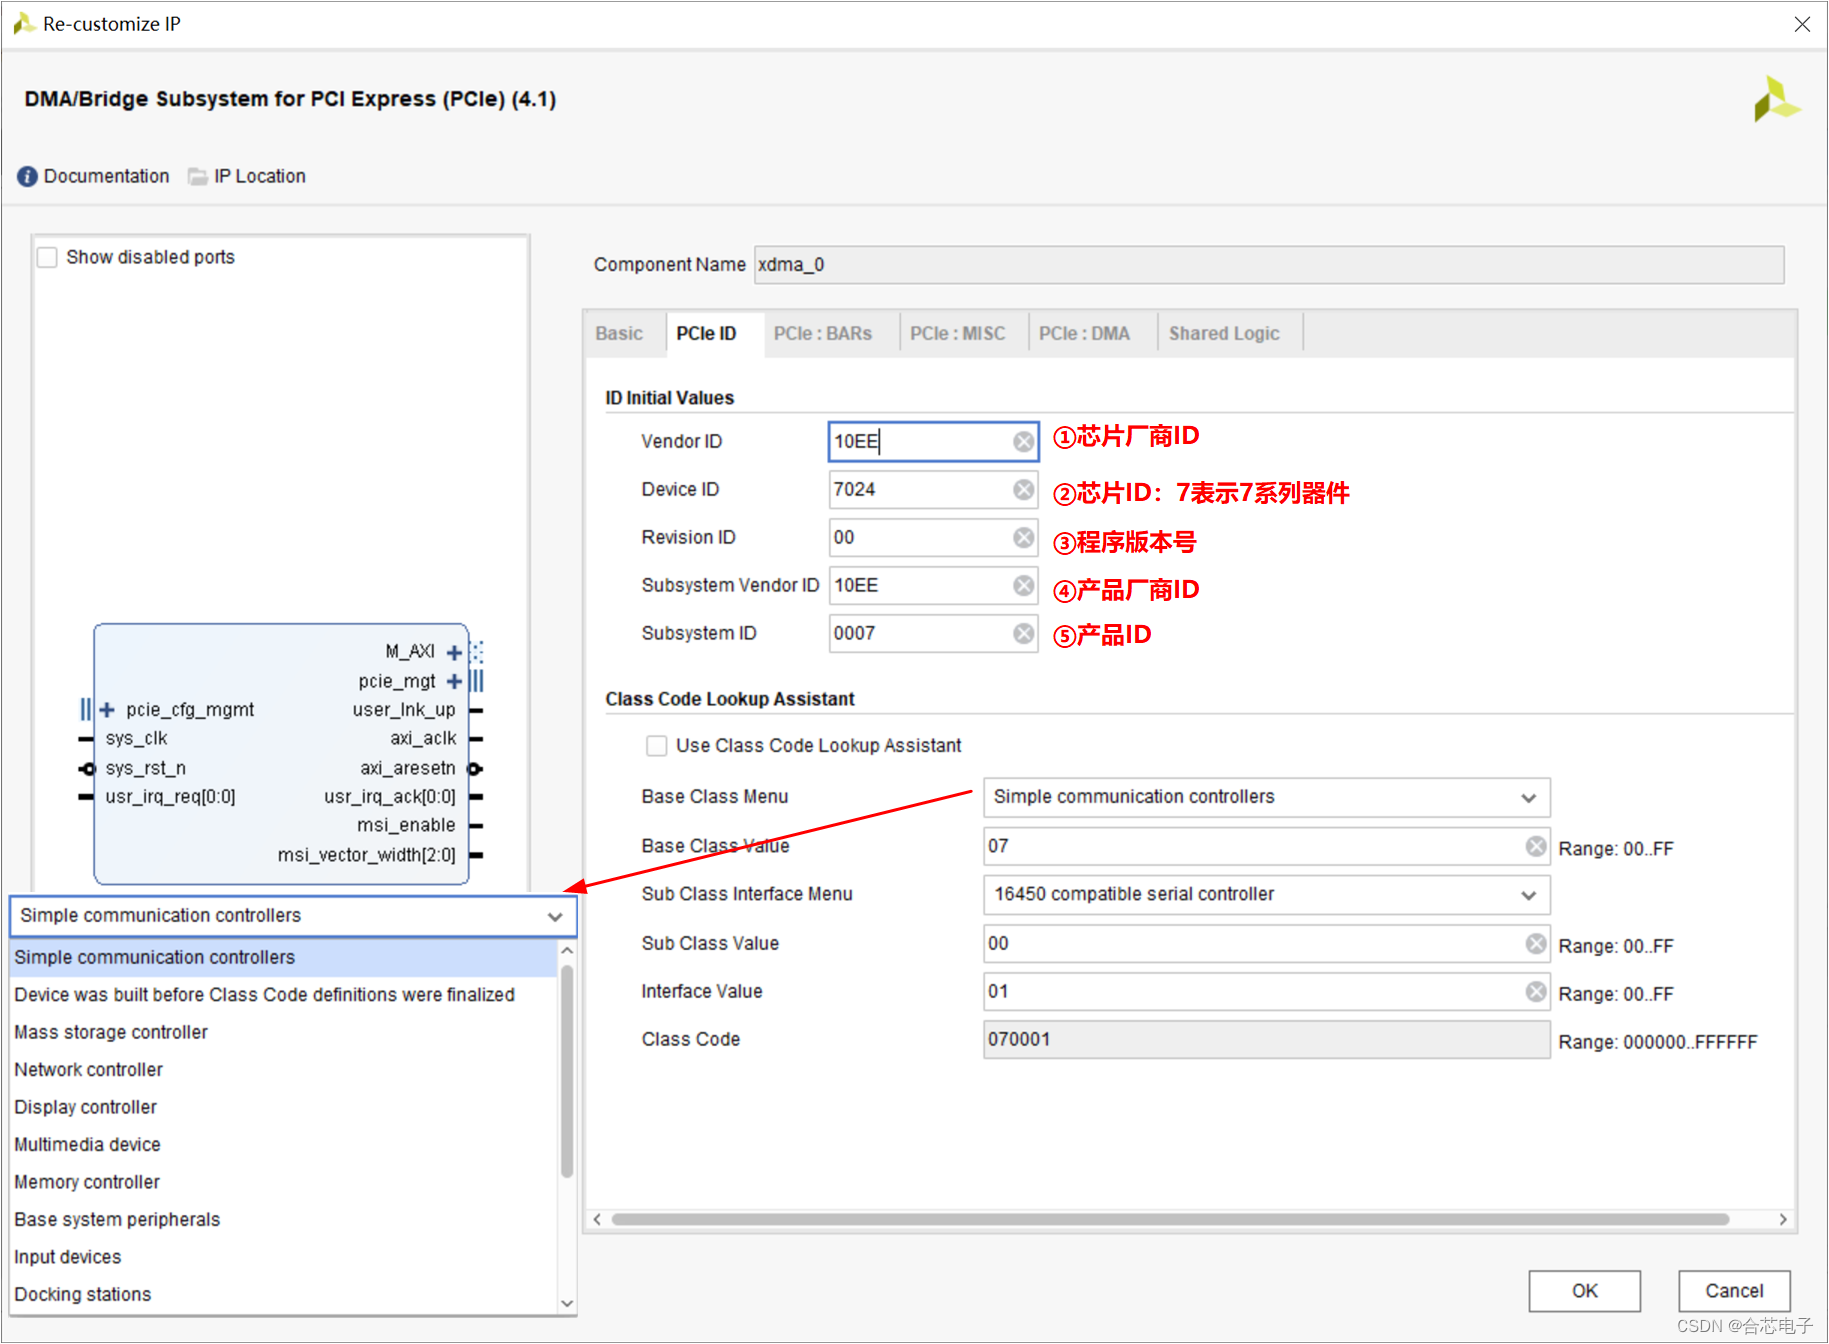The image size is (1829, 1344).
Task: Click the dropdown list scroll-up arrow
Action: pyautogui.click(x=567, y=951)
